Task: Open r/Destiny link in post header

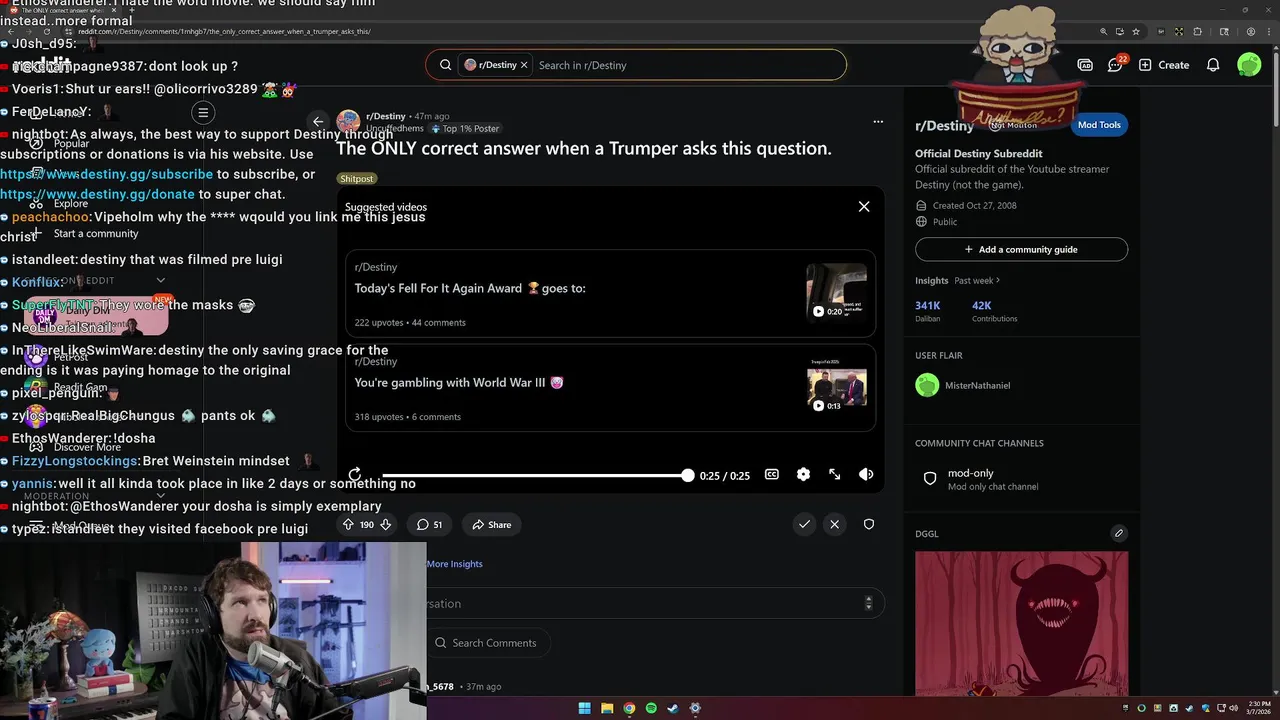Action: pyautogui.click(x=385, y=116)
